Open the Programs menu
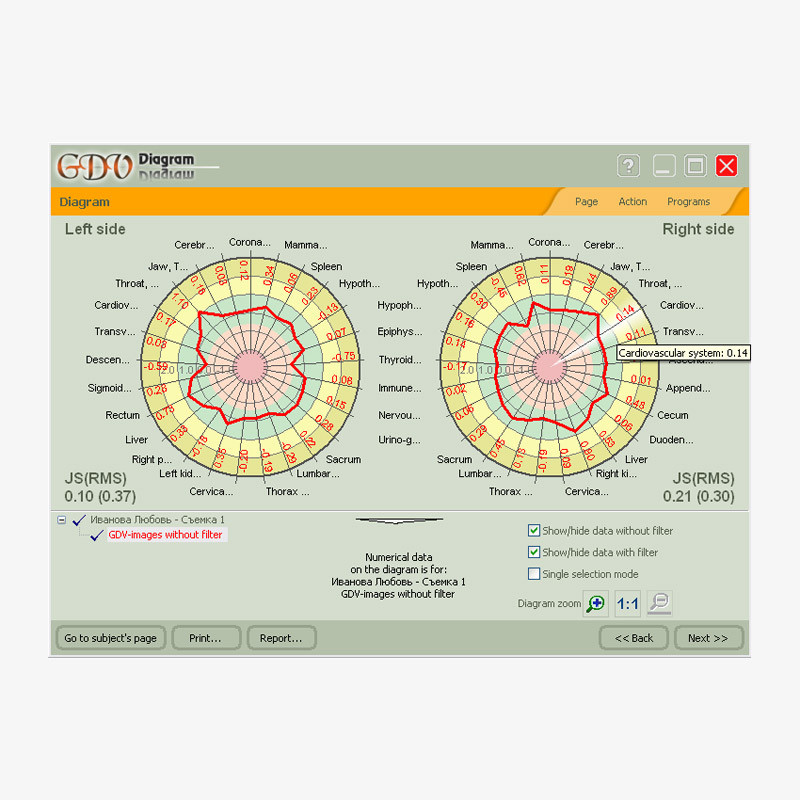The image size is (800, 800). click(688, 202)
